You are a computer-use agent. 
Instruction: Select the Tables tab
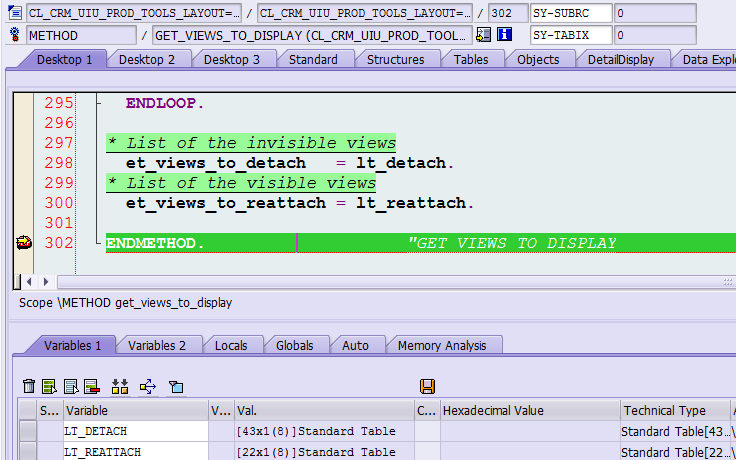point(471,60)
